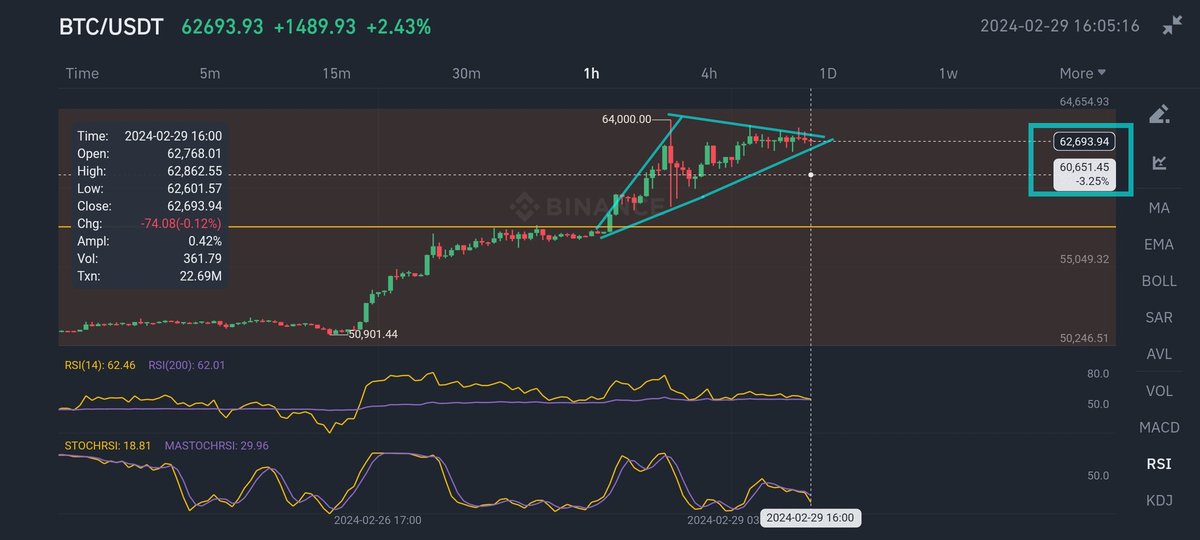Image resolution: width=1200 pixels, height=540 pixels.
Task: Switch to the 1D interval
Action: point(828,73)
